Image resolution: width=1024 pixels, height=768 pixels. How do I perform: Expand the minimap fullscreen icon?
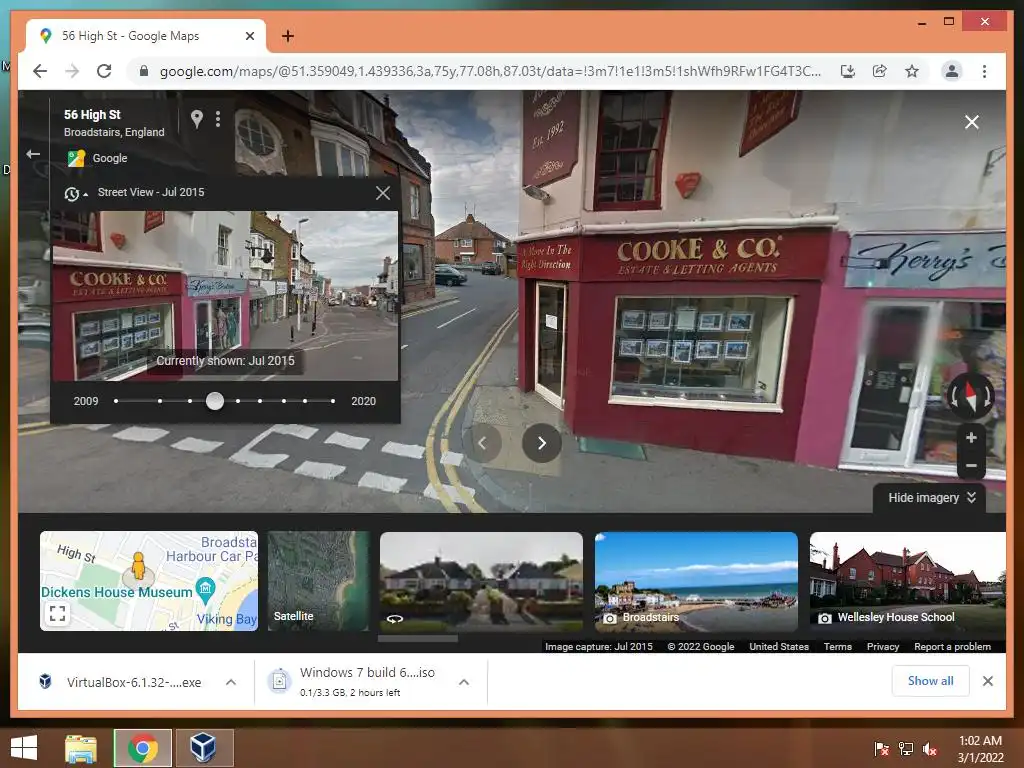(57, 613)
